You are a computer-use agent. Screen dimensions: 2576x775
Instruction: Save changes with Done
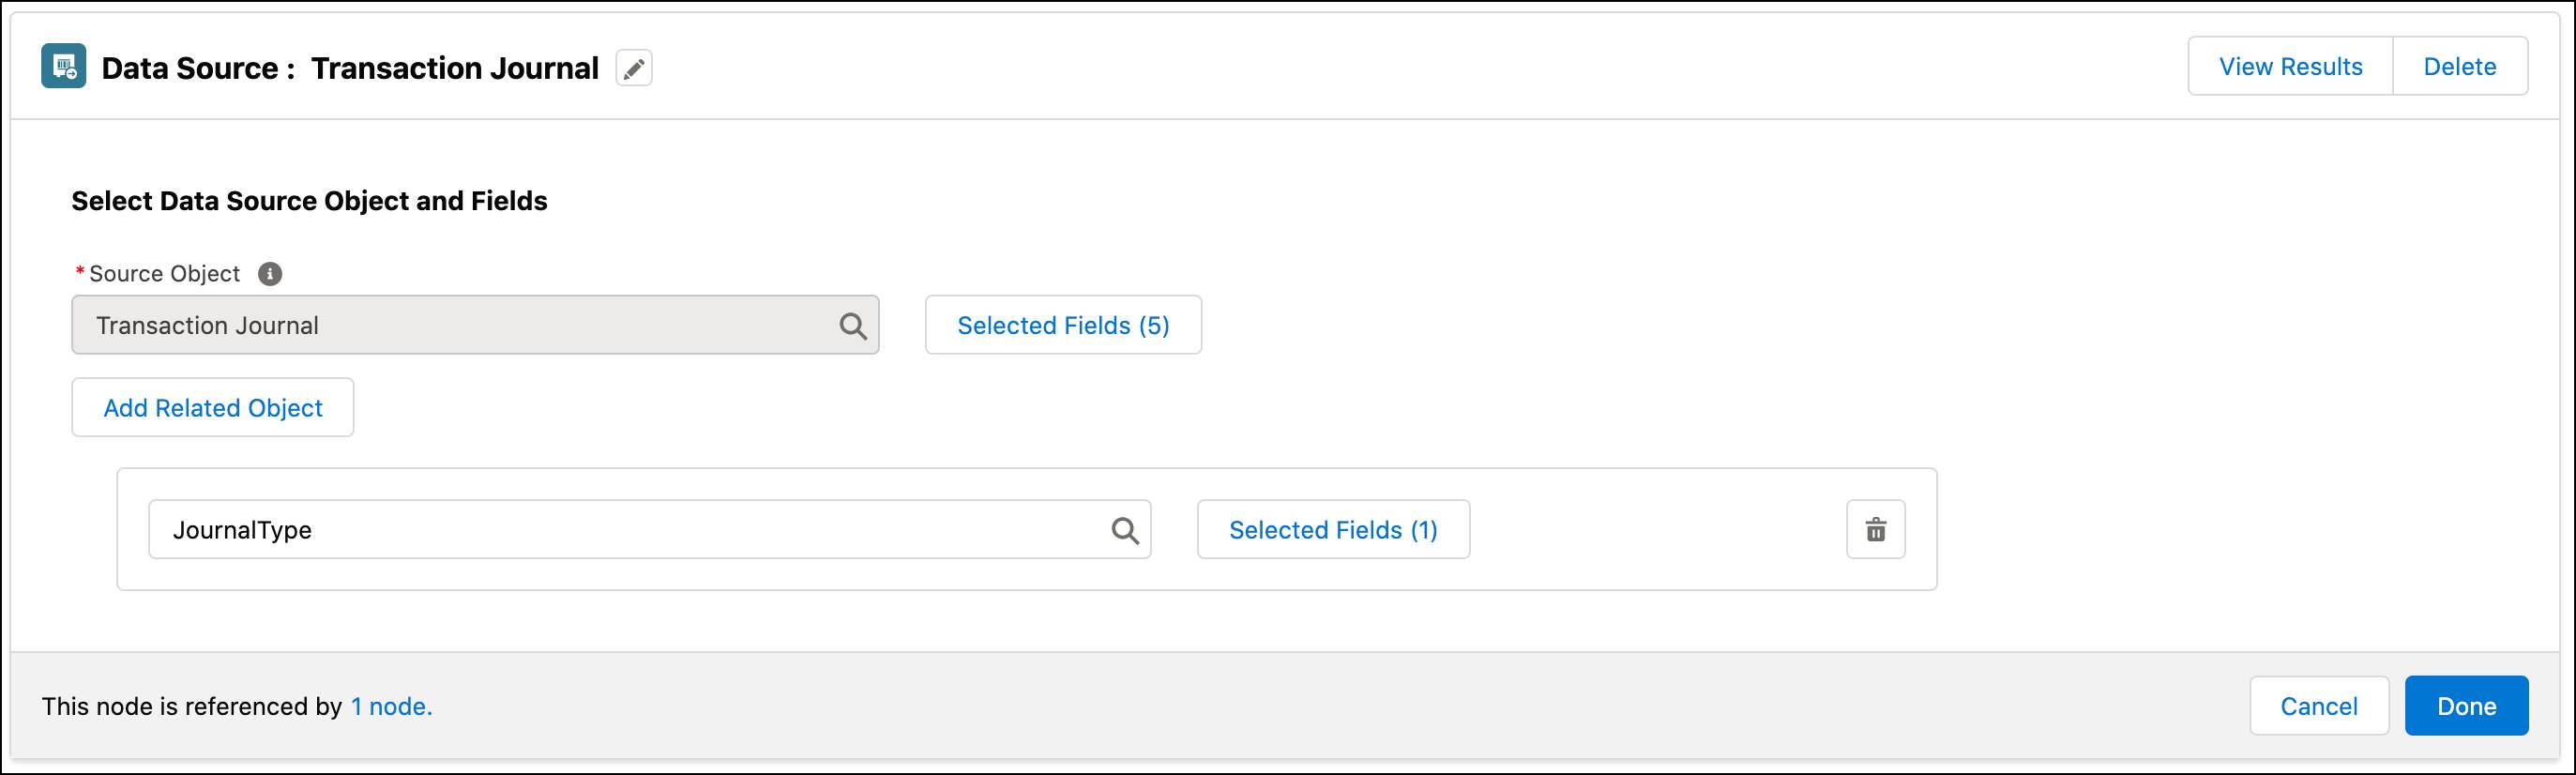point(2466,705)
